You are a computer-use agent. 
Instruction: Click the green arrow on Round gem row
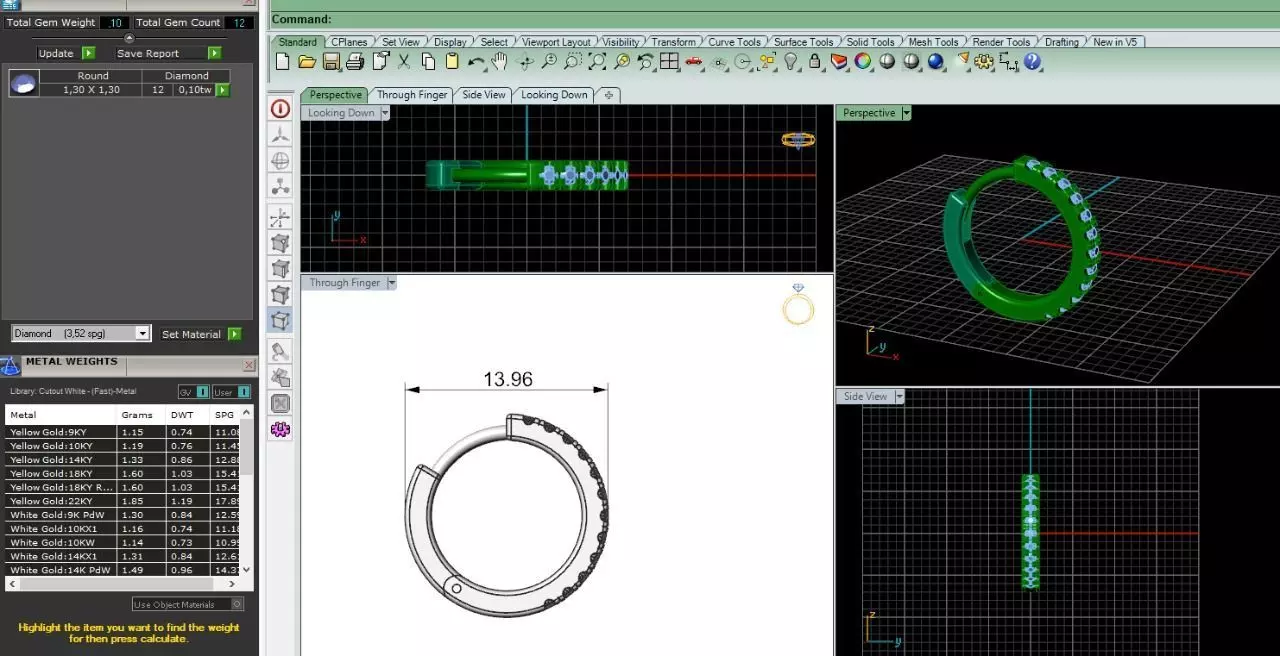tap(222, 90)
